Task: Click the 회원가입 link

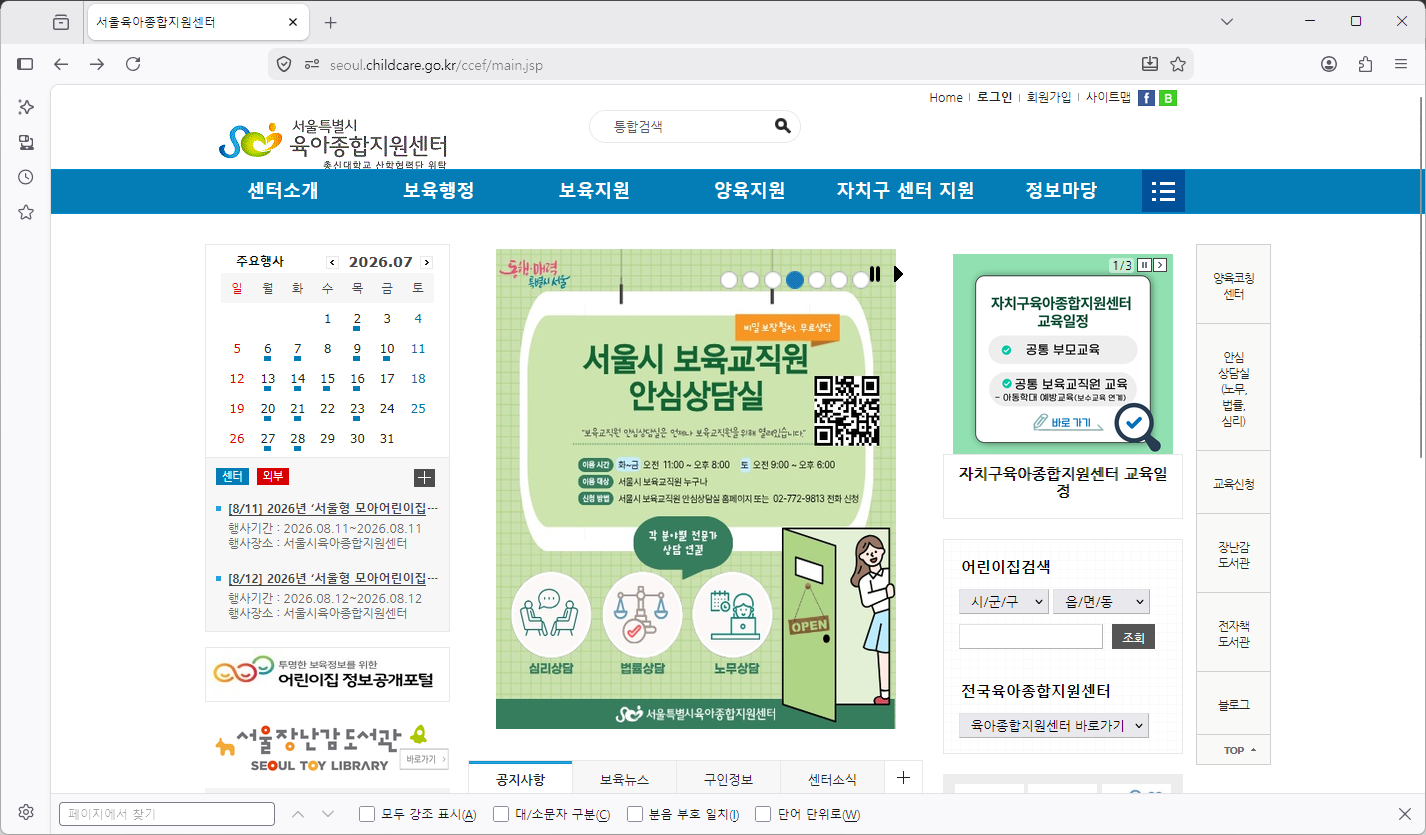Action: coord(1048,97)
